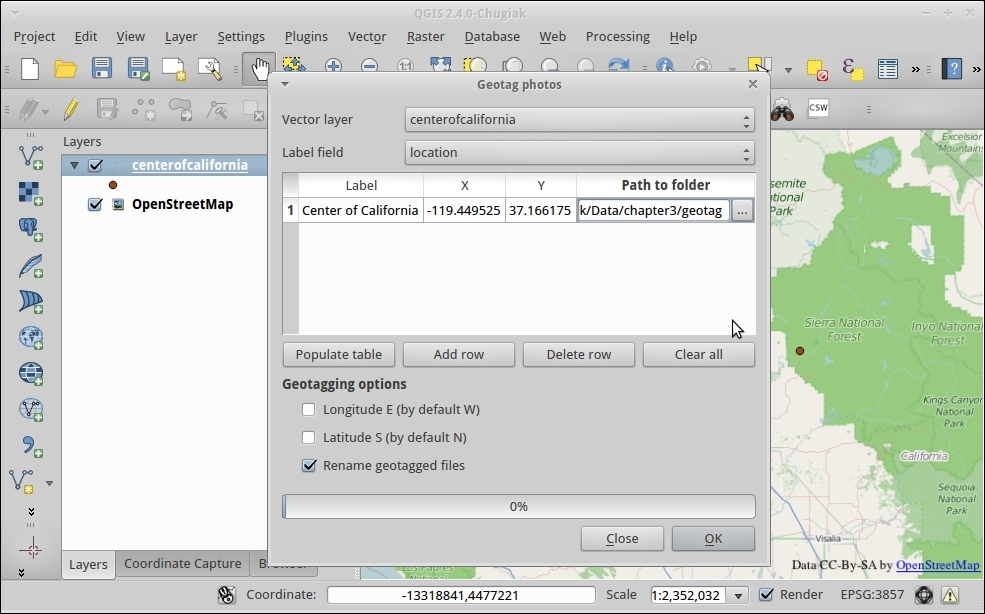Collapse the centerofcalifornia layer tree

(x=74, y=165)
